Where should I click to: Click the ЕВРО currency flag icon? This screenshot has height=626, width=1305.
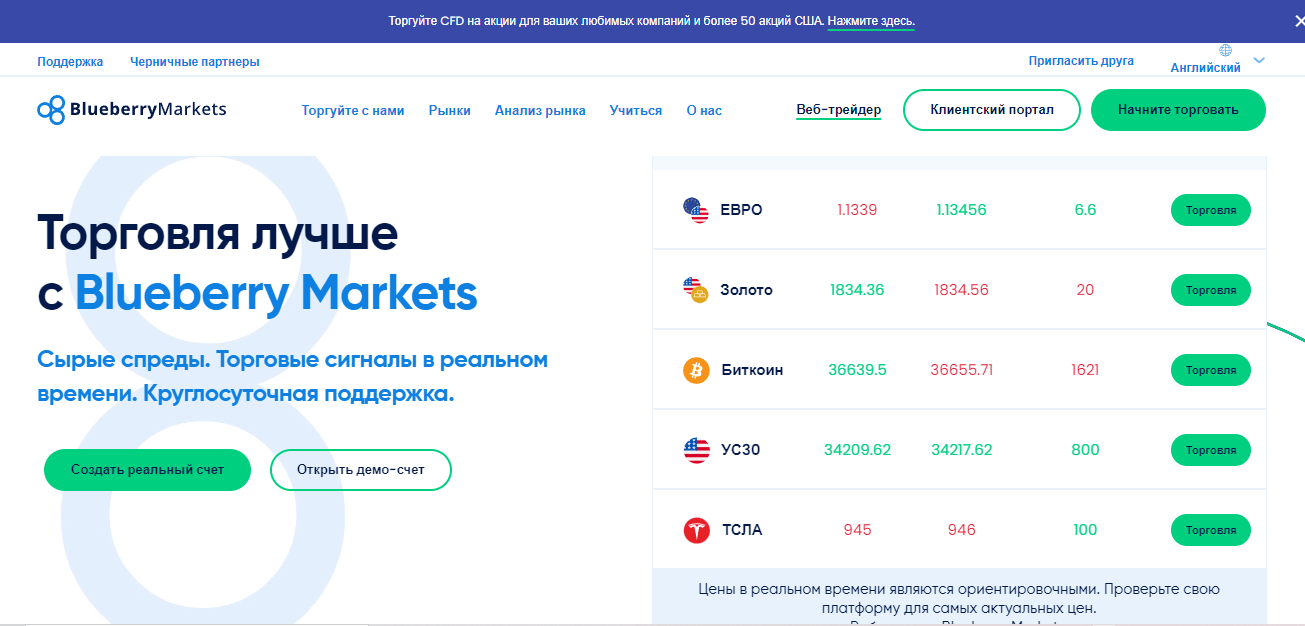[x=696, y=210]
